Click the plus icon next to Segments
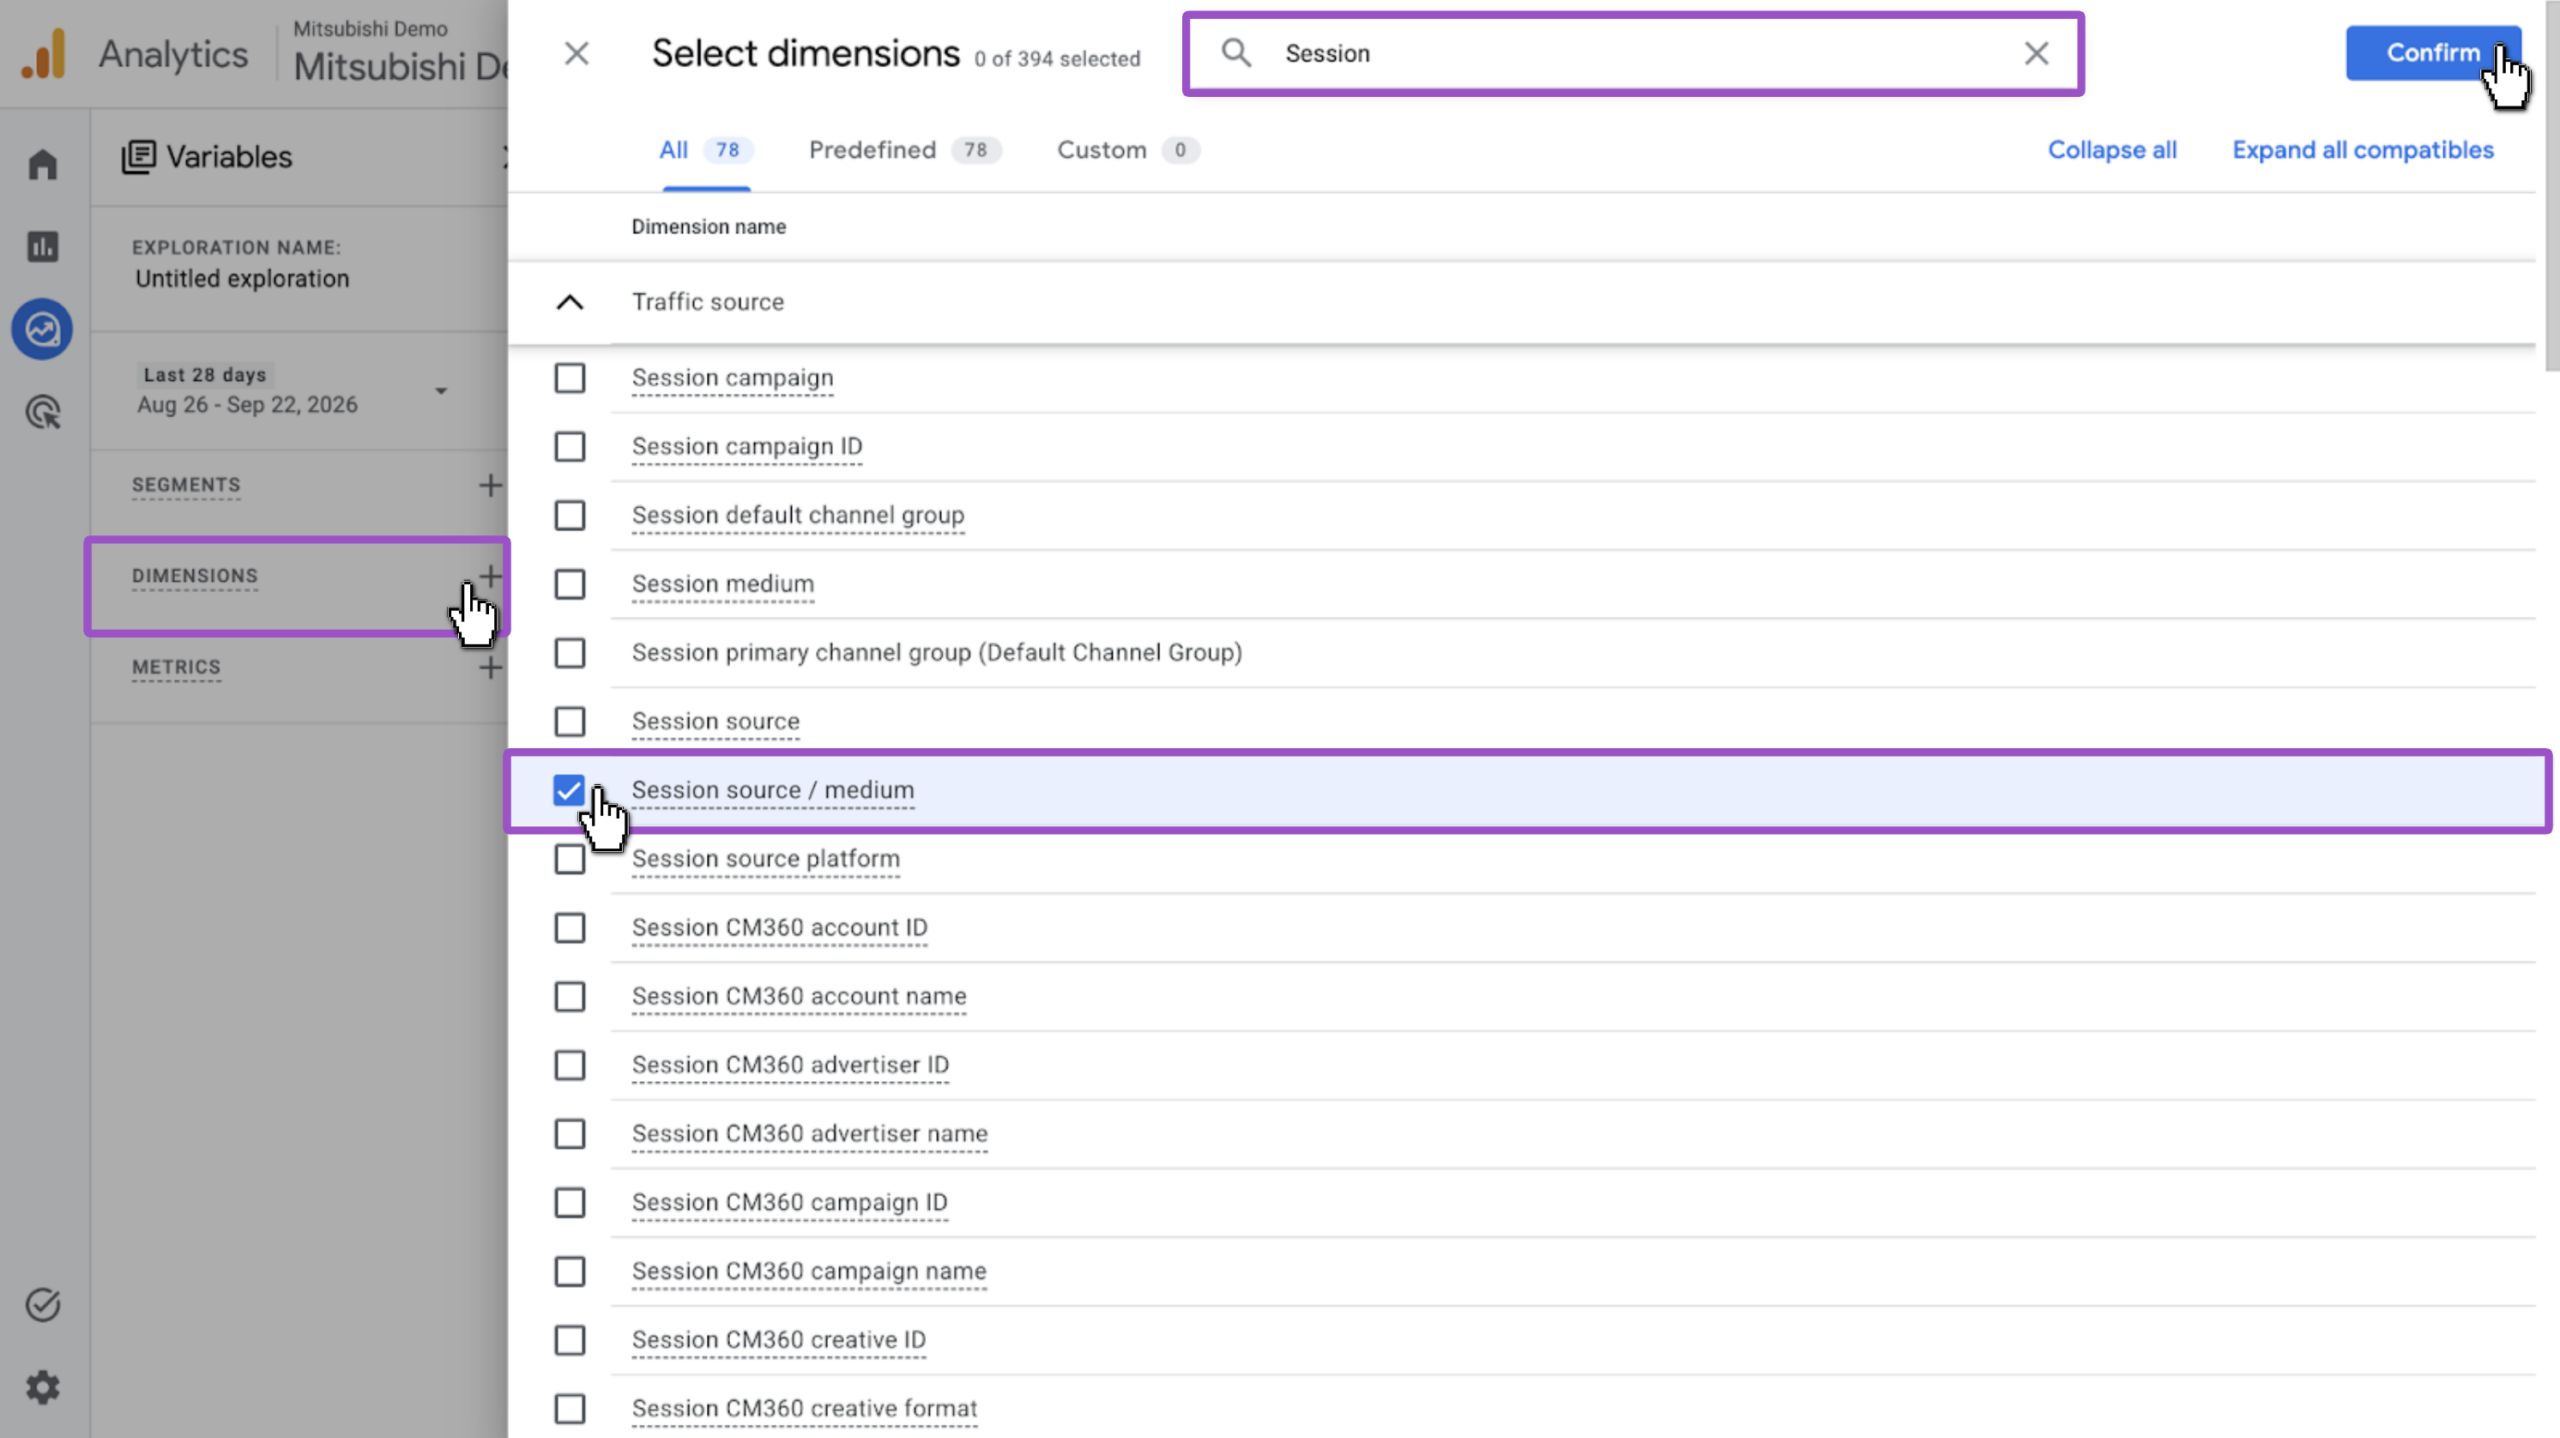 click(x=490, y=485)
